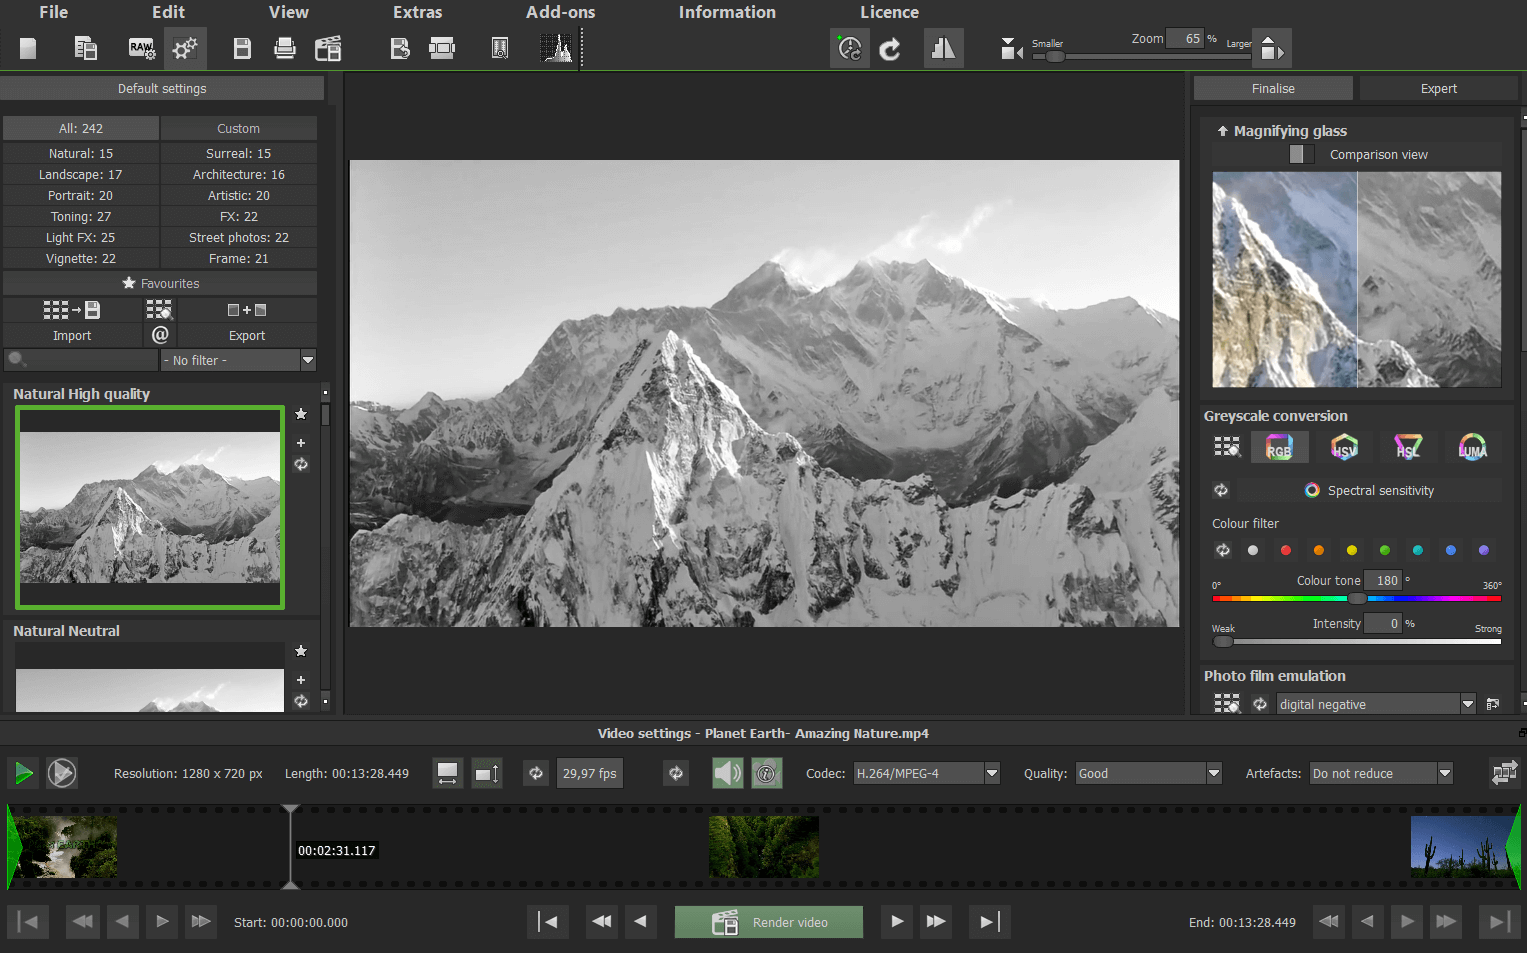Select RGB greyscale conversion mode

1279,447
